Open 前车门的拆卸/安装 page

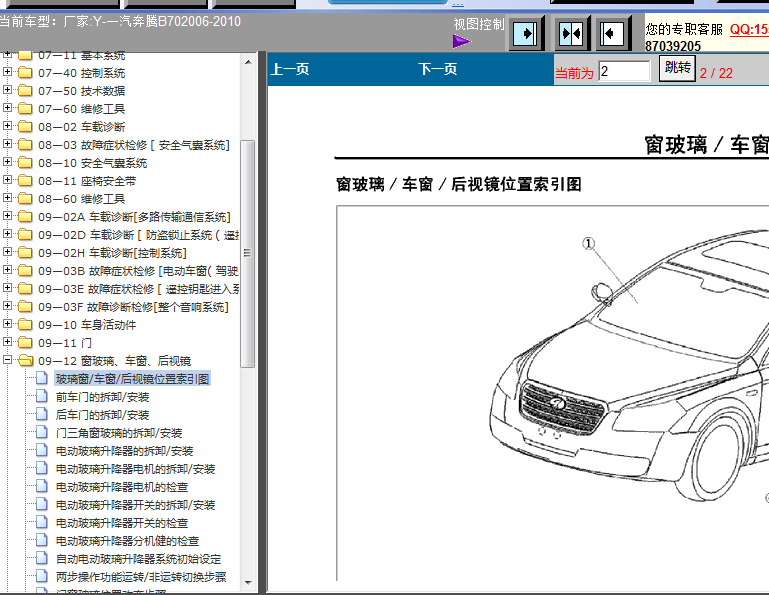click(x=103, y=397)
